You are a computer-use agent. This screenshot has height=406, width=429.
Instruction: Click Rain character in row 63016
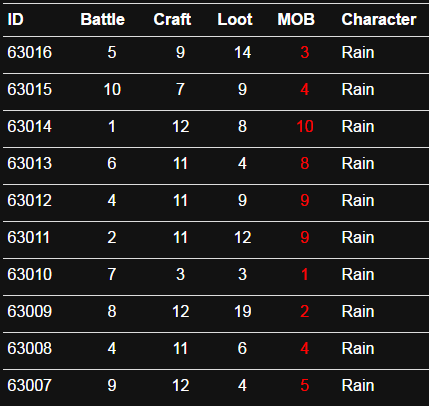click(358, 52)
